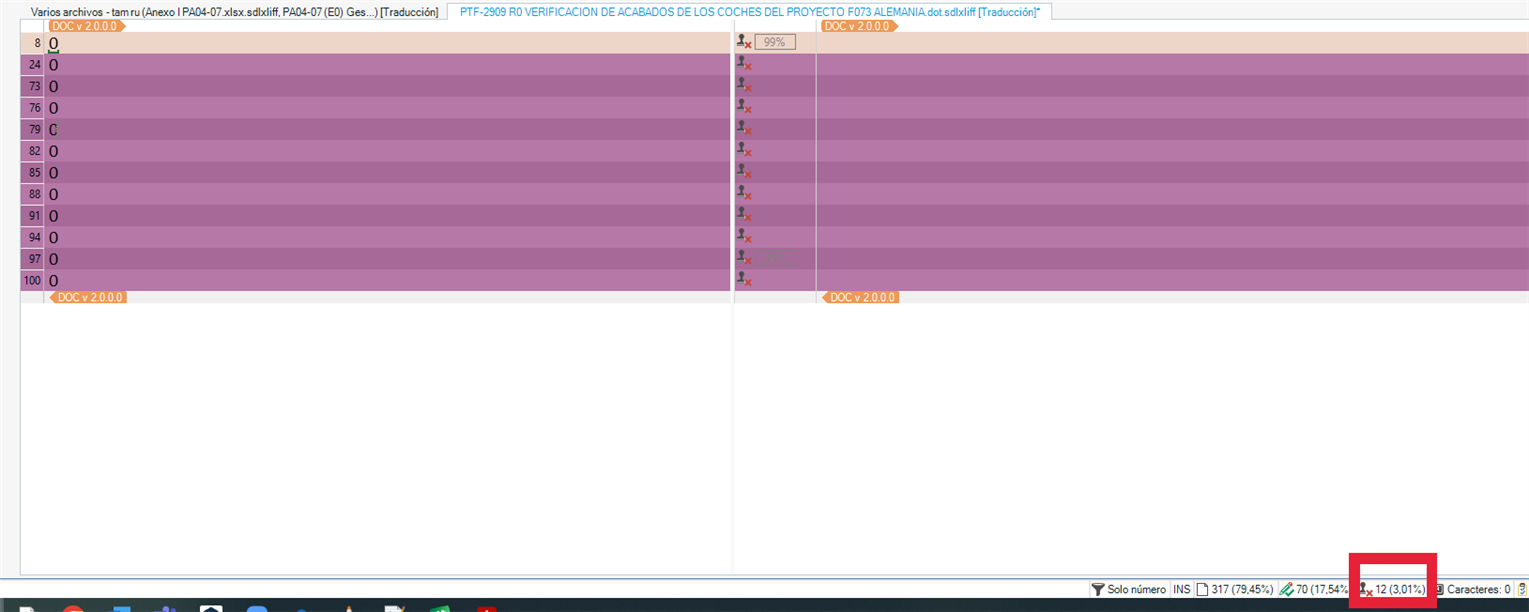Select segment number 24
Image resolution: width=1529 pixels, height=612 pixels.
(33, 65)
